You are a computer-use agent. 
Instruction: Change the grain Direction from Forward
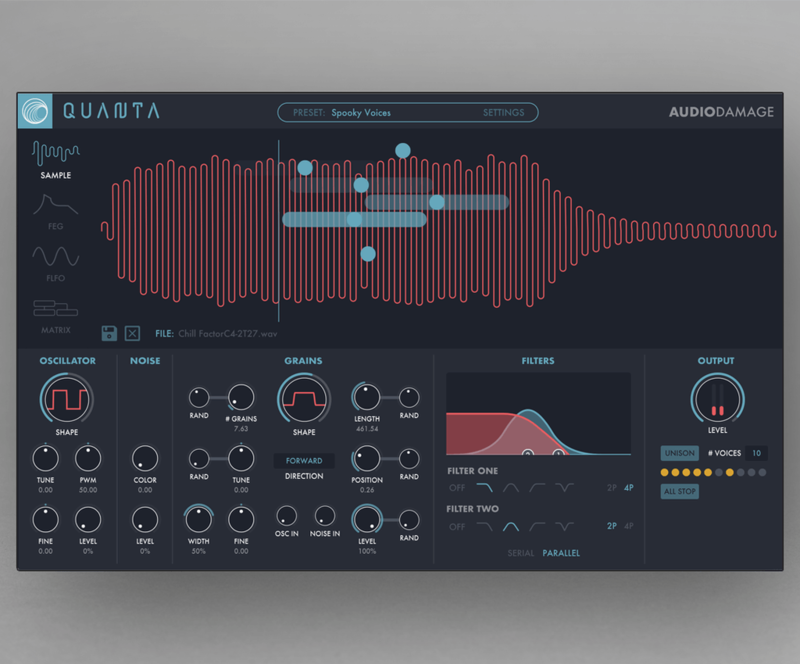click(304, 461)
